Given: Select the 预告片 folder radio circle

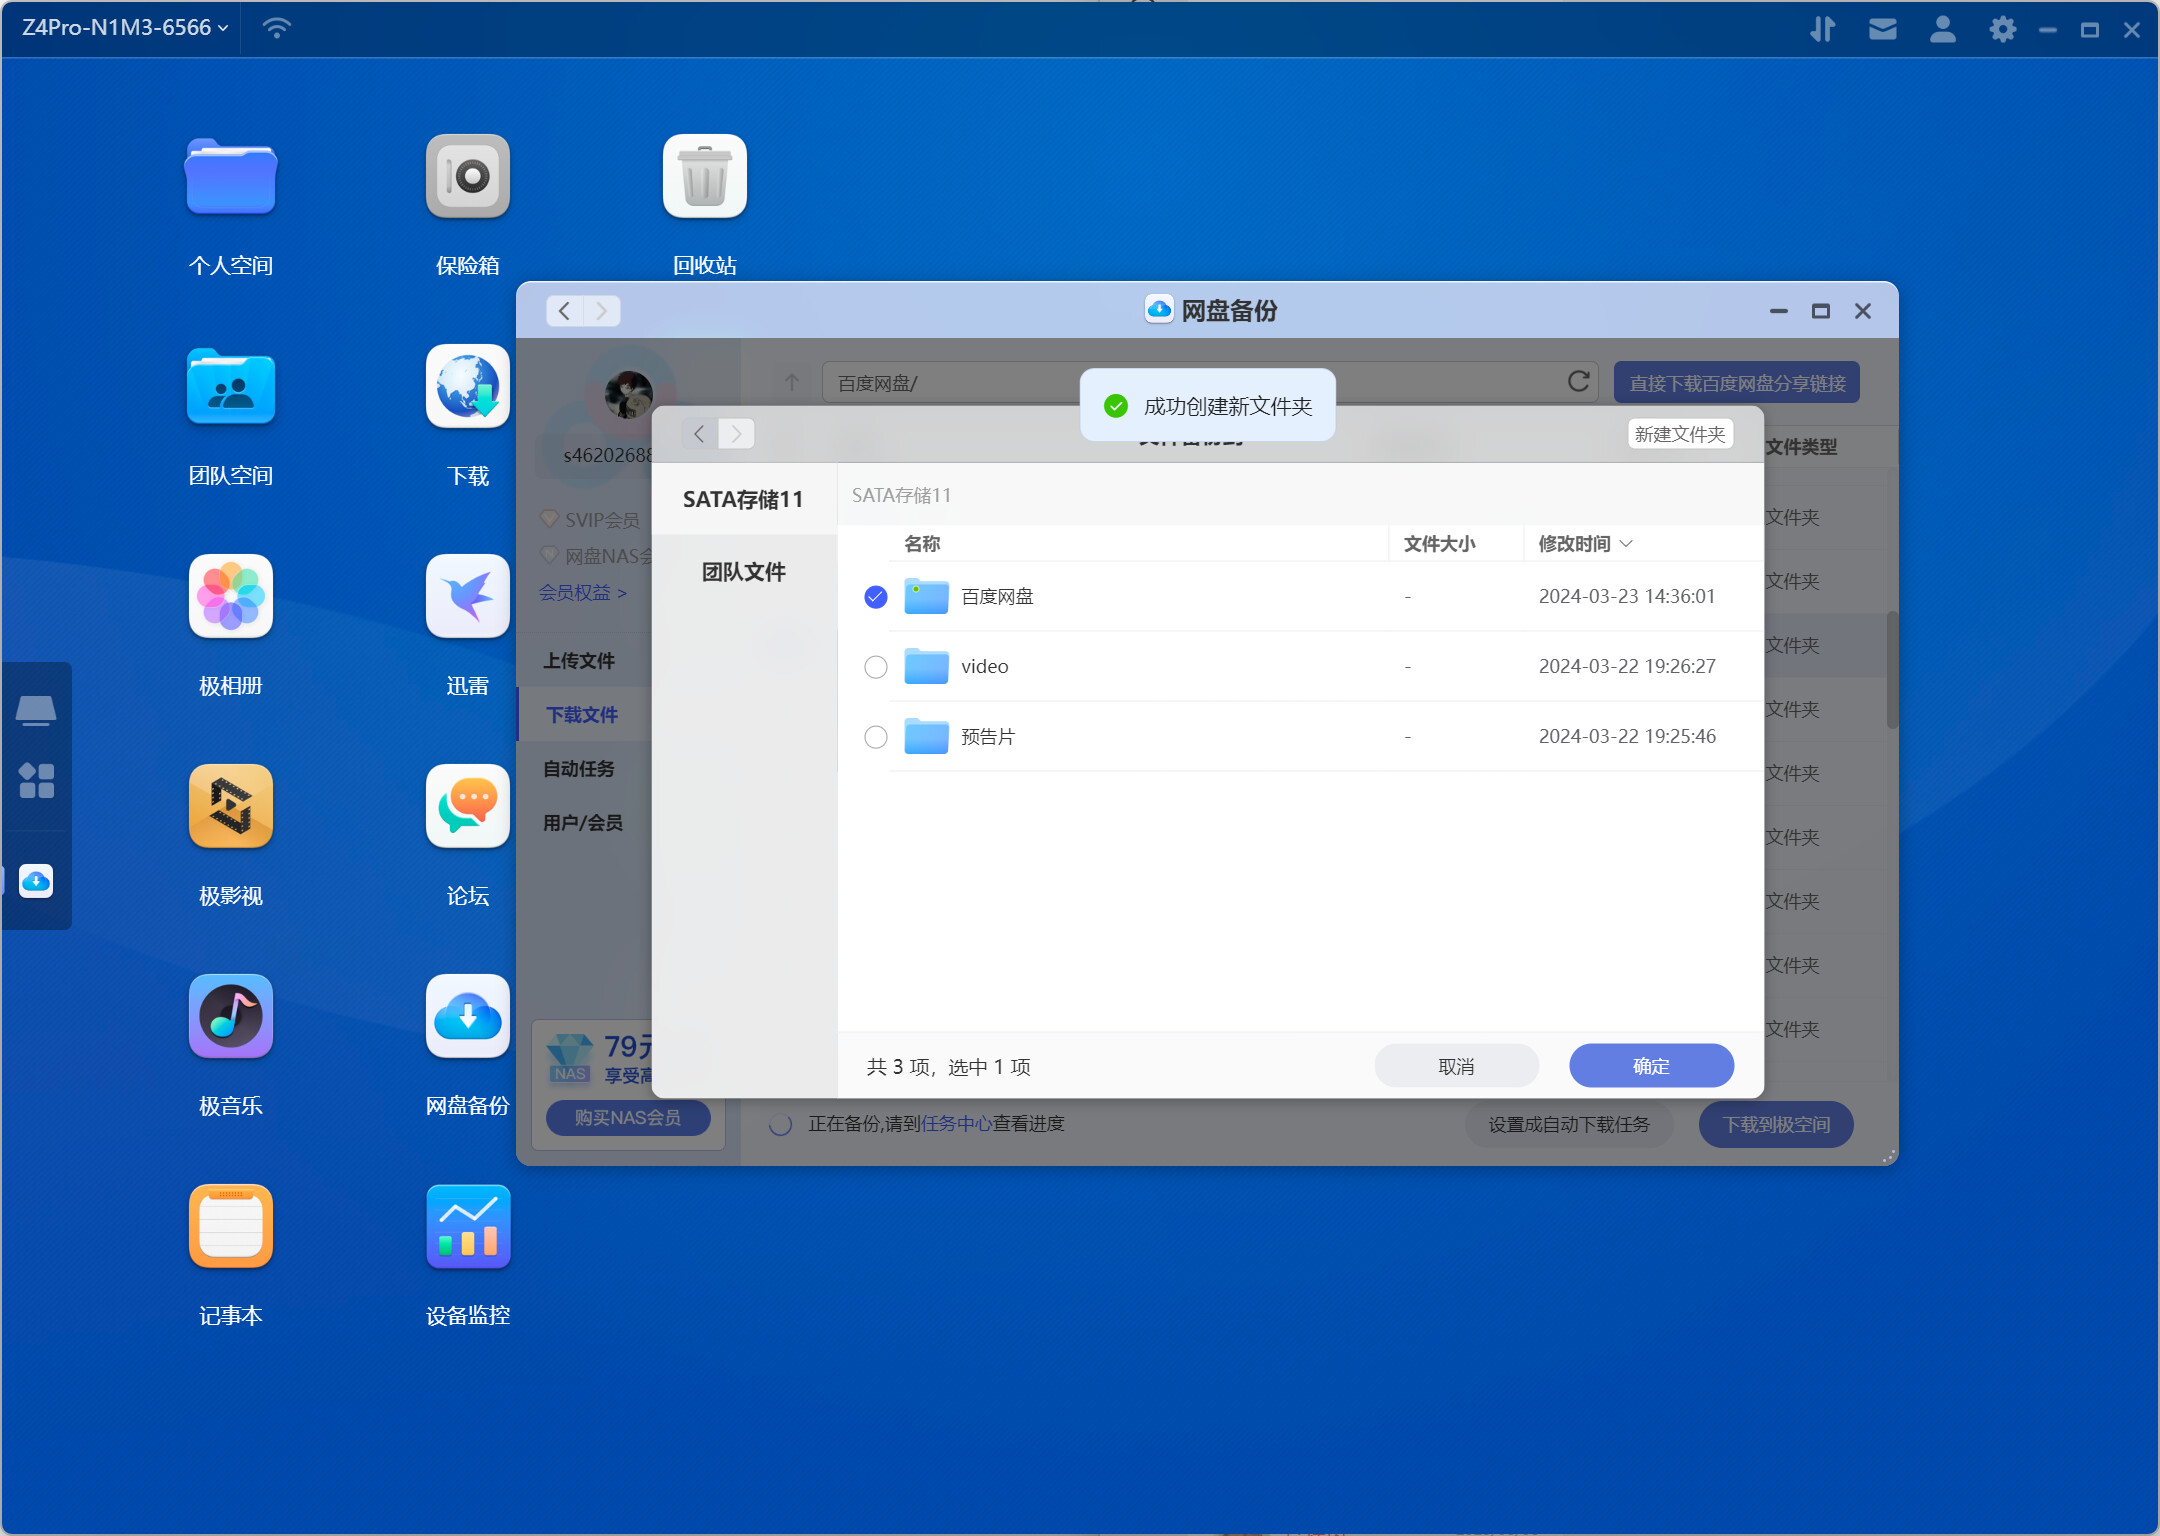Looking at the screenshot, I should 875,737.
